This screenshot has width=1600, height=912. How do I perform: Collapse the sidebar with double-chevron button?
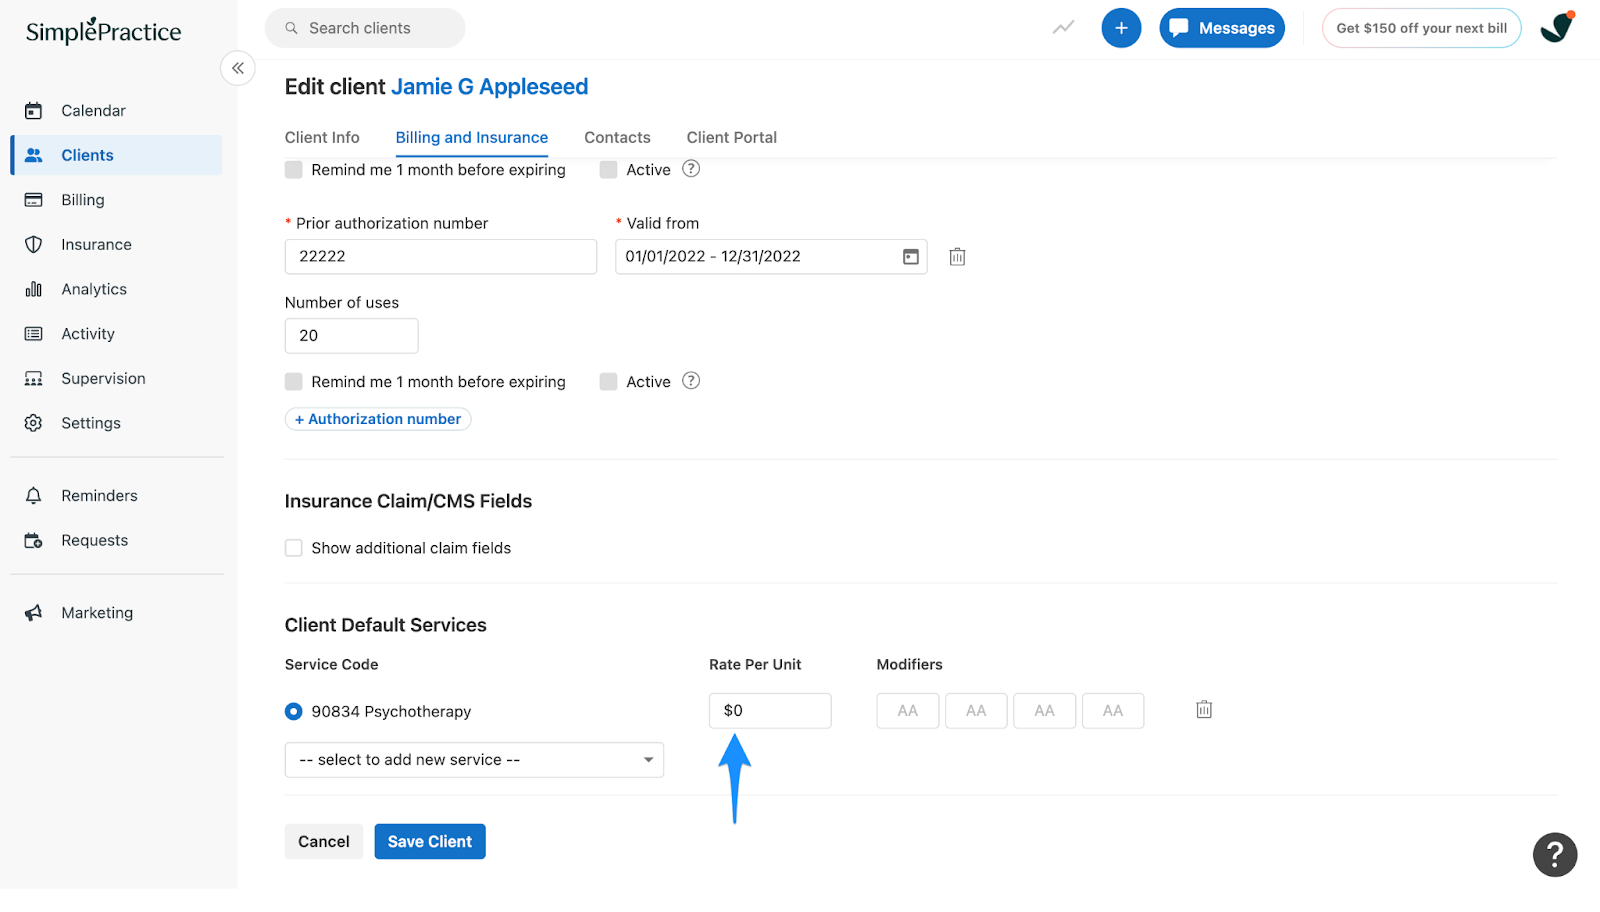(x=238, y=68)
